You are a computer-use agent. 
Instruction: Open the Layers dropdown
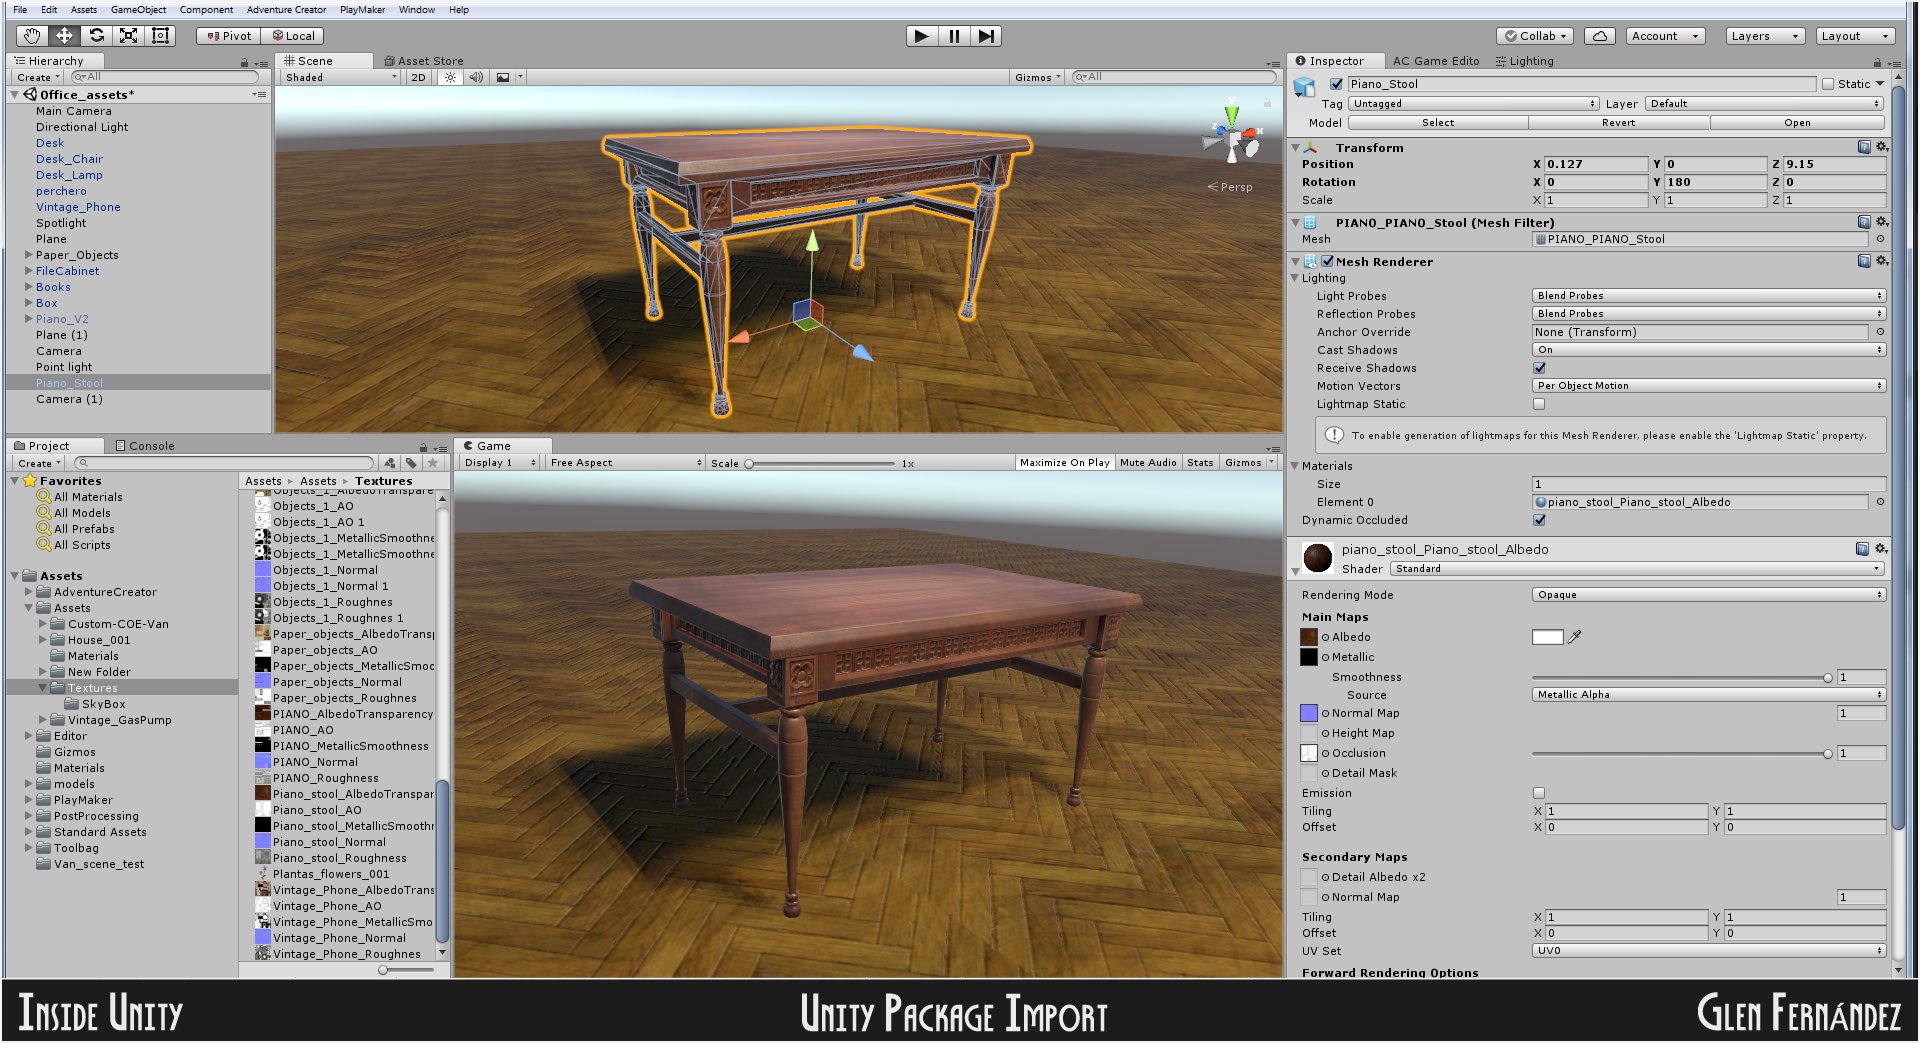(1765, 36)
